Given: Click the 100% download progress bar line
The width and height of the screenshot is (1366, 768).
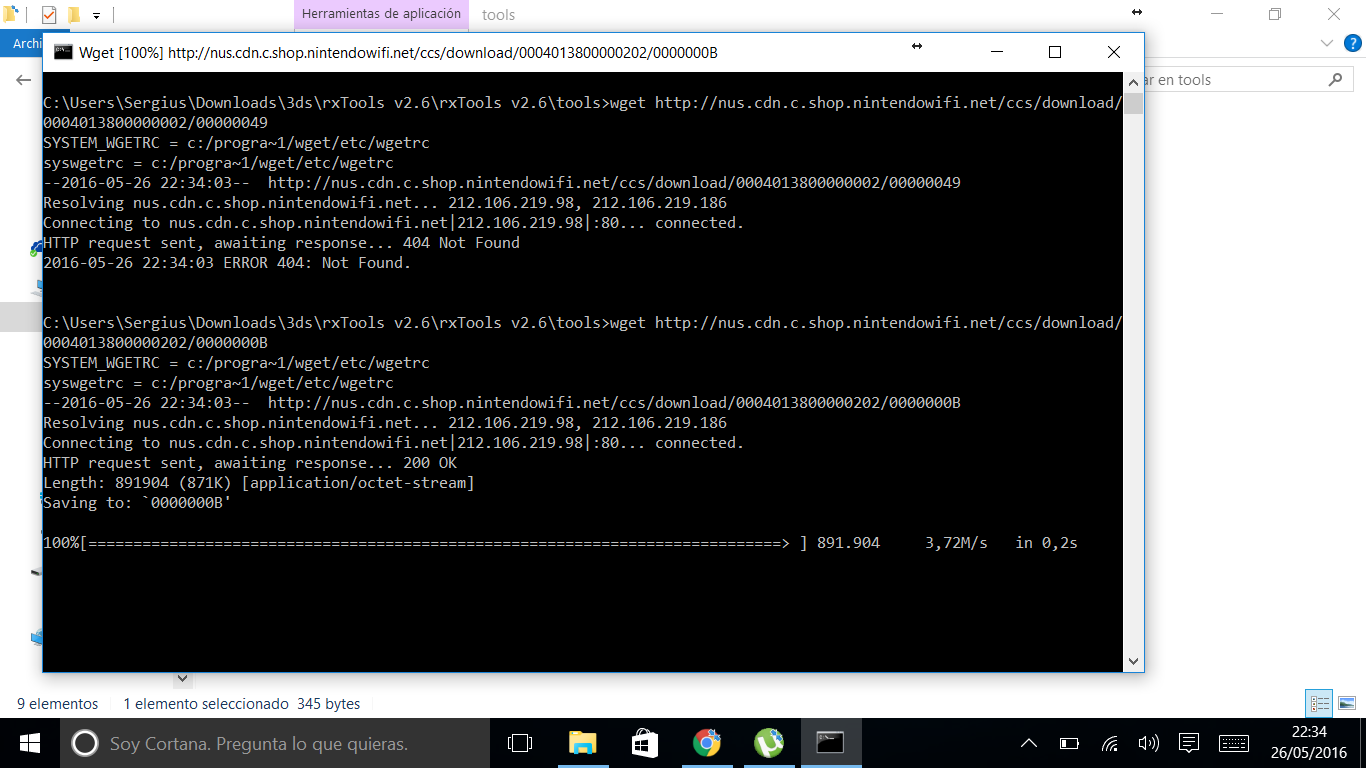Looking at the screenshot, I should coord(561,543).
